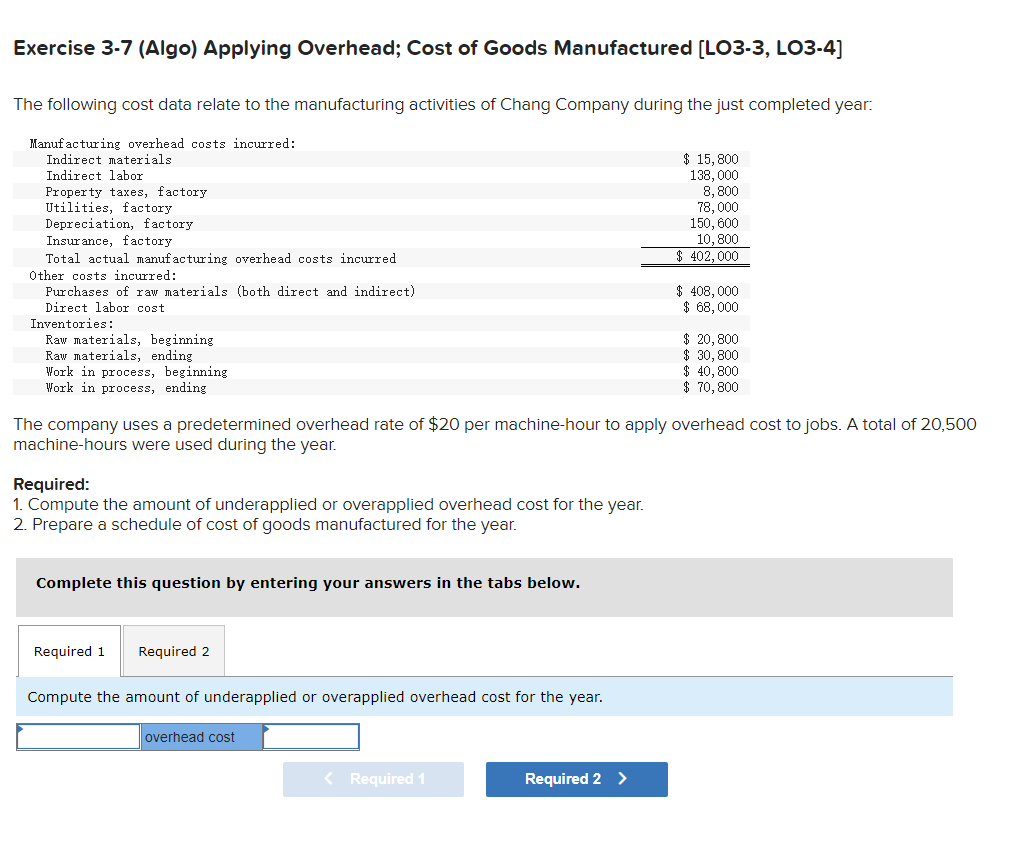Screen dimensions: 1035x842
Task: Select the Direct labor cost amount
Action: tap(712, 307)
